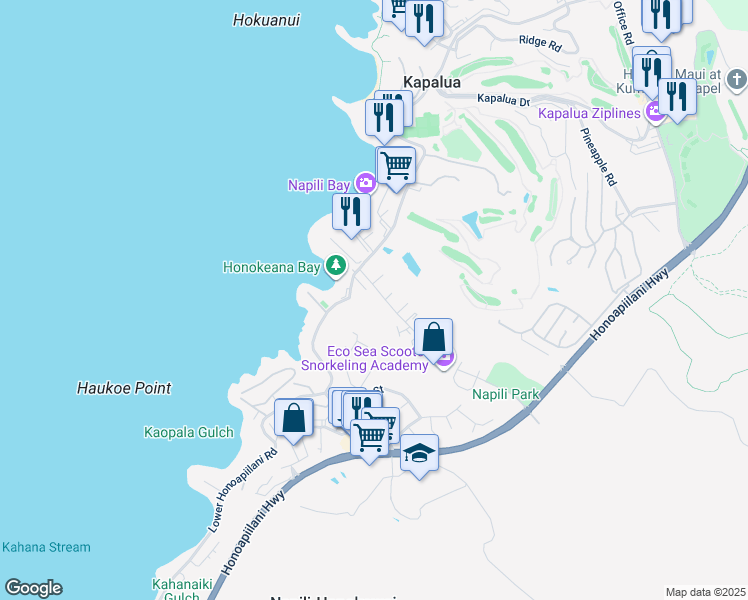Click the Pineapple Rd street label
This screenshot has height=600, width=748.
point(599,157)
